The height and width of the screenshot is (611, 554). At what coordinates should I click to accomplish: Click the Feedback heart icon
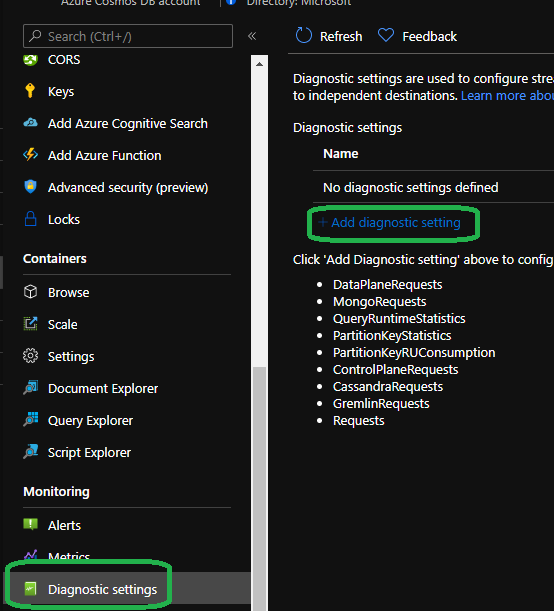[386, 35]
